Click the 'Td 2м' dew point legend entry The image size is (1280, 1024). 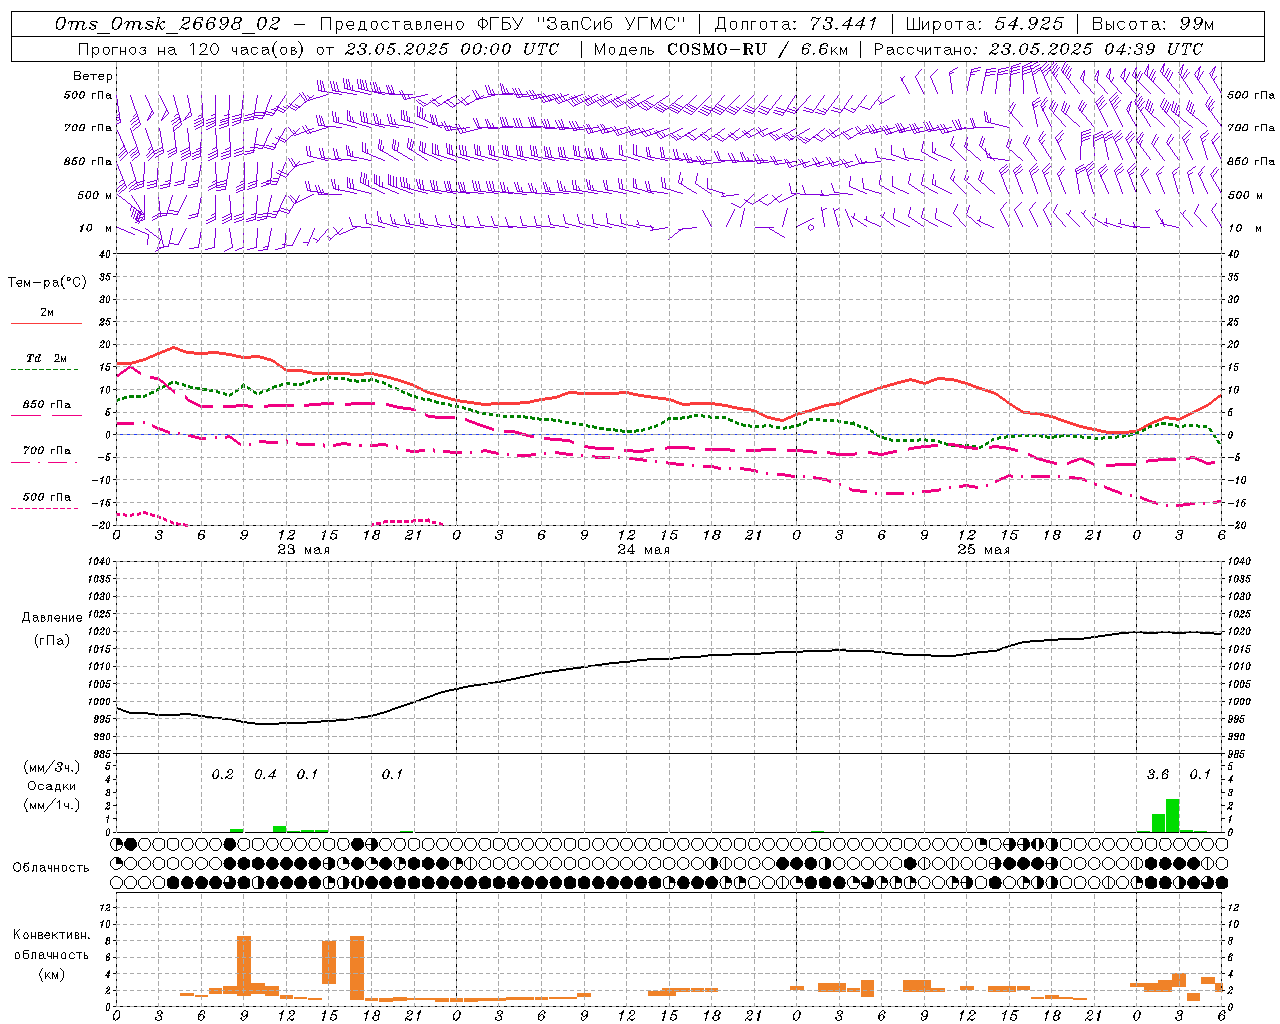click(46, 363)
